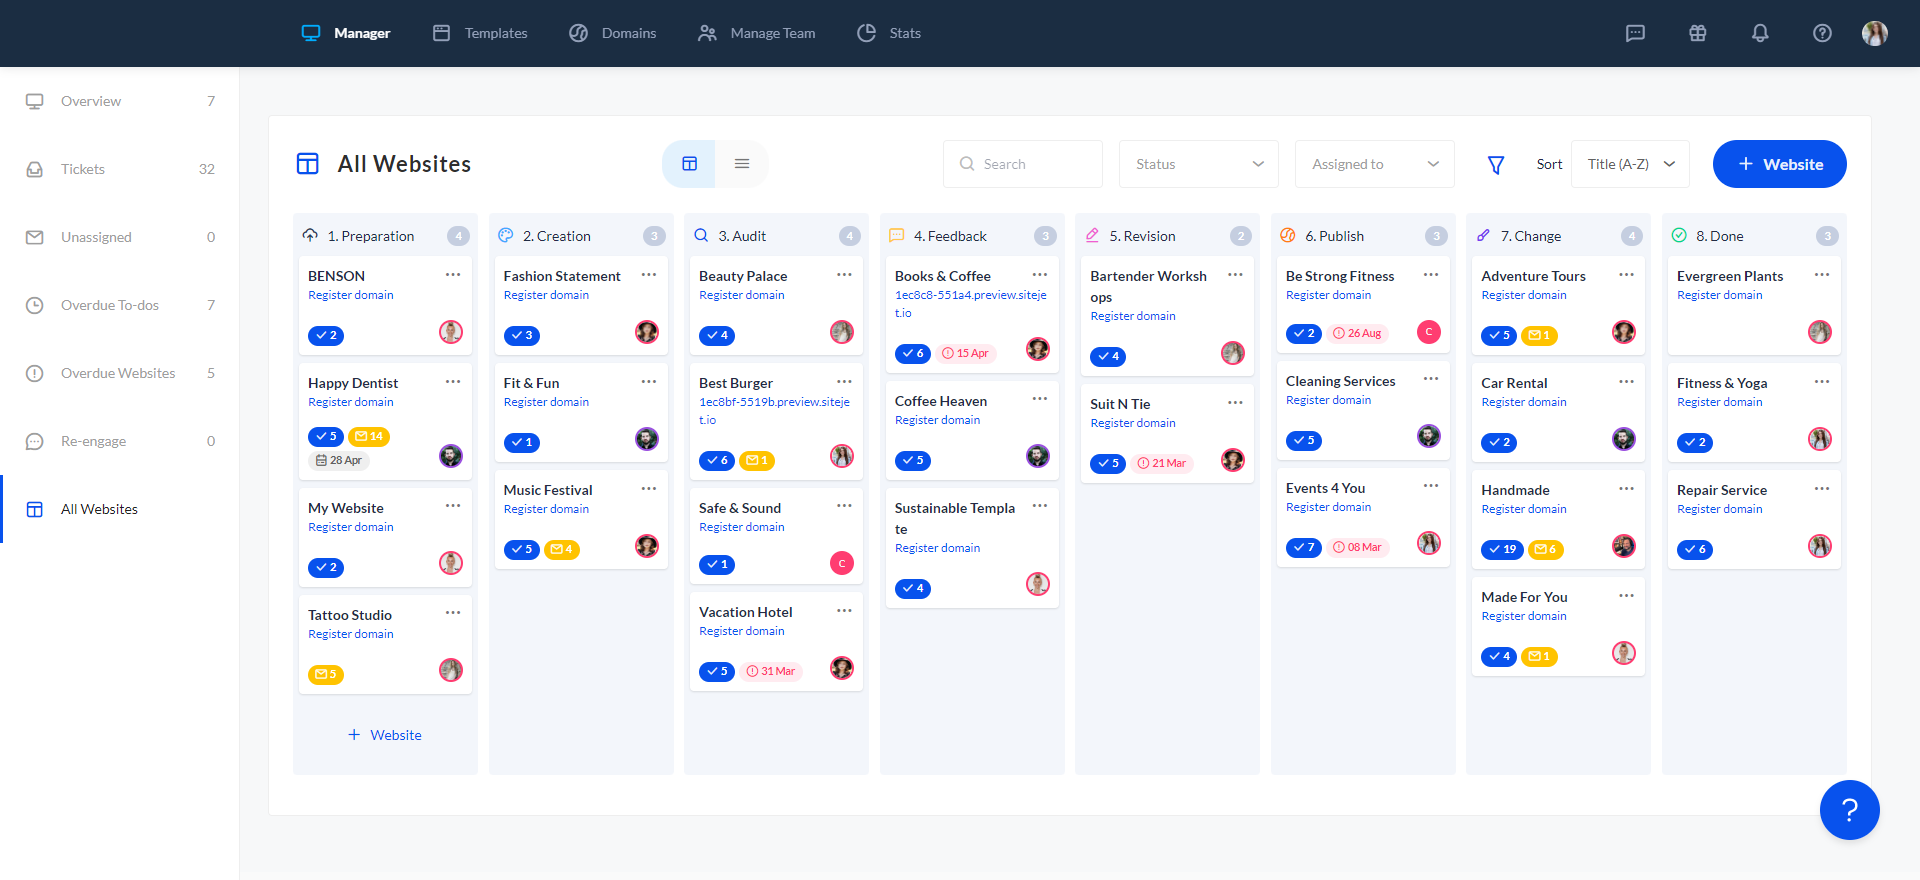The width and height of the screenshot is (1920, 880).
Task: Click the question mark icon in top bar
Action: click(1822, 33)
